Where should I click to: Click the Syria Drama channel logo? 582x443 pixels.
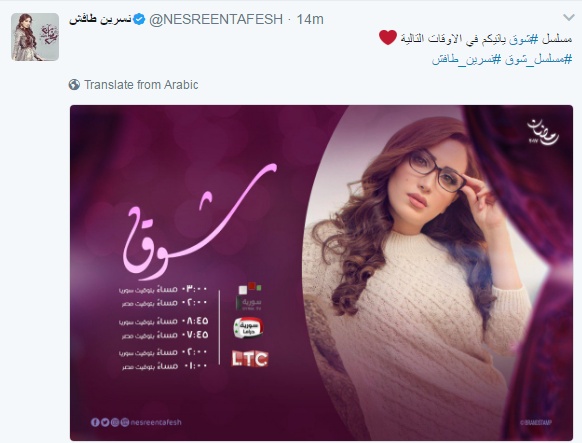(248, 328)
